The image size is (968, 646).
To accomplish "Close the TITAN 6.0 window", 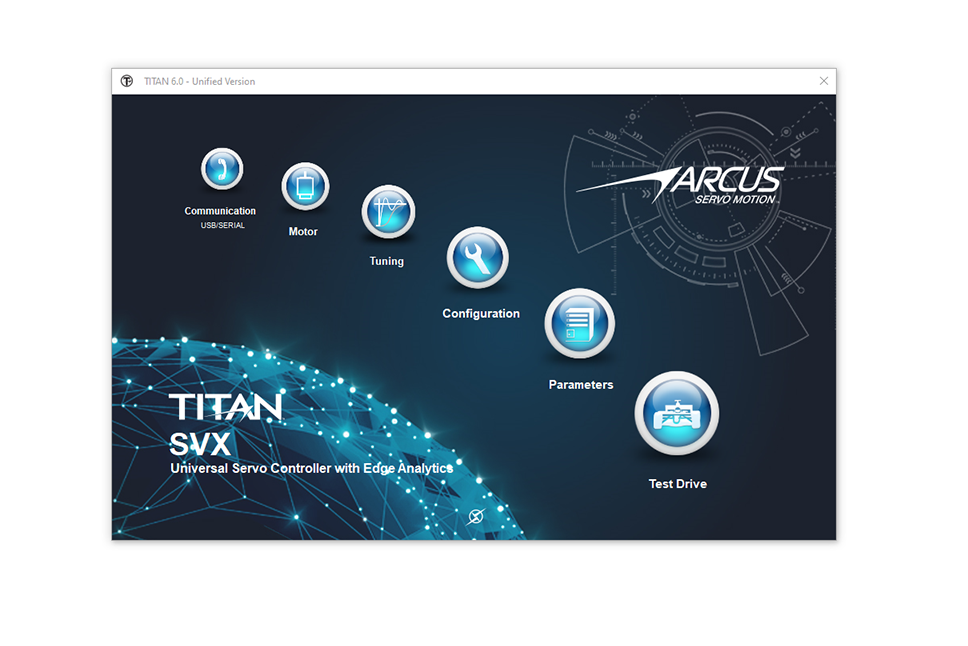I will pyautogui.click(x=824, y=81).
